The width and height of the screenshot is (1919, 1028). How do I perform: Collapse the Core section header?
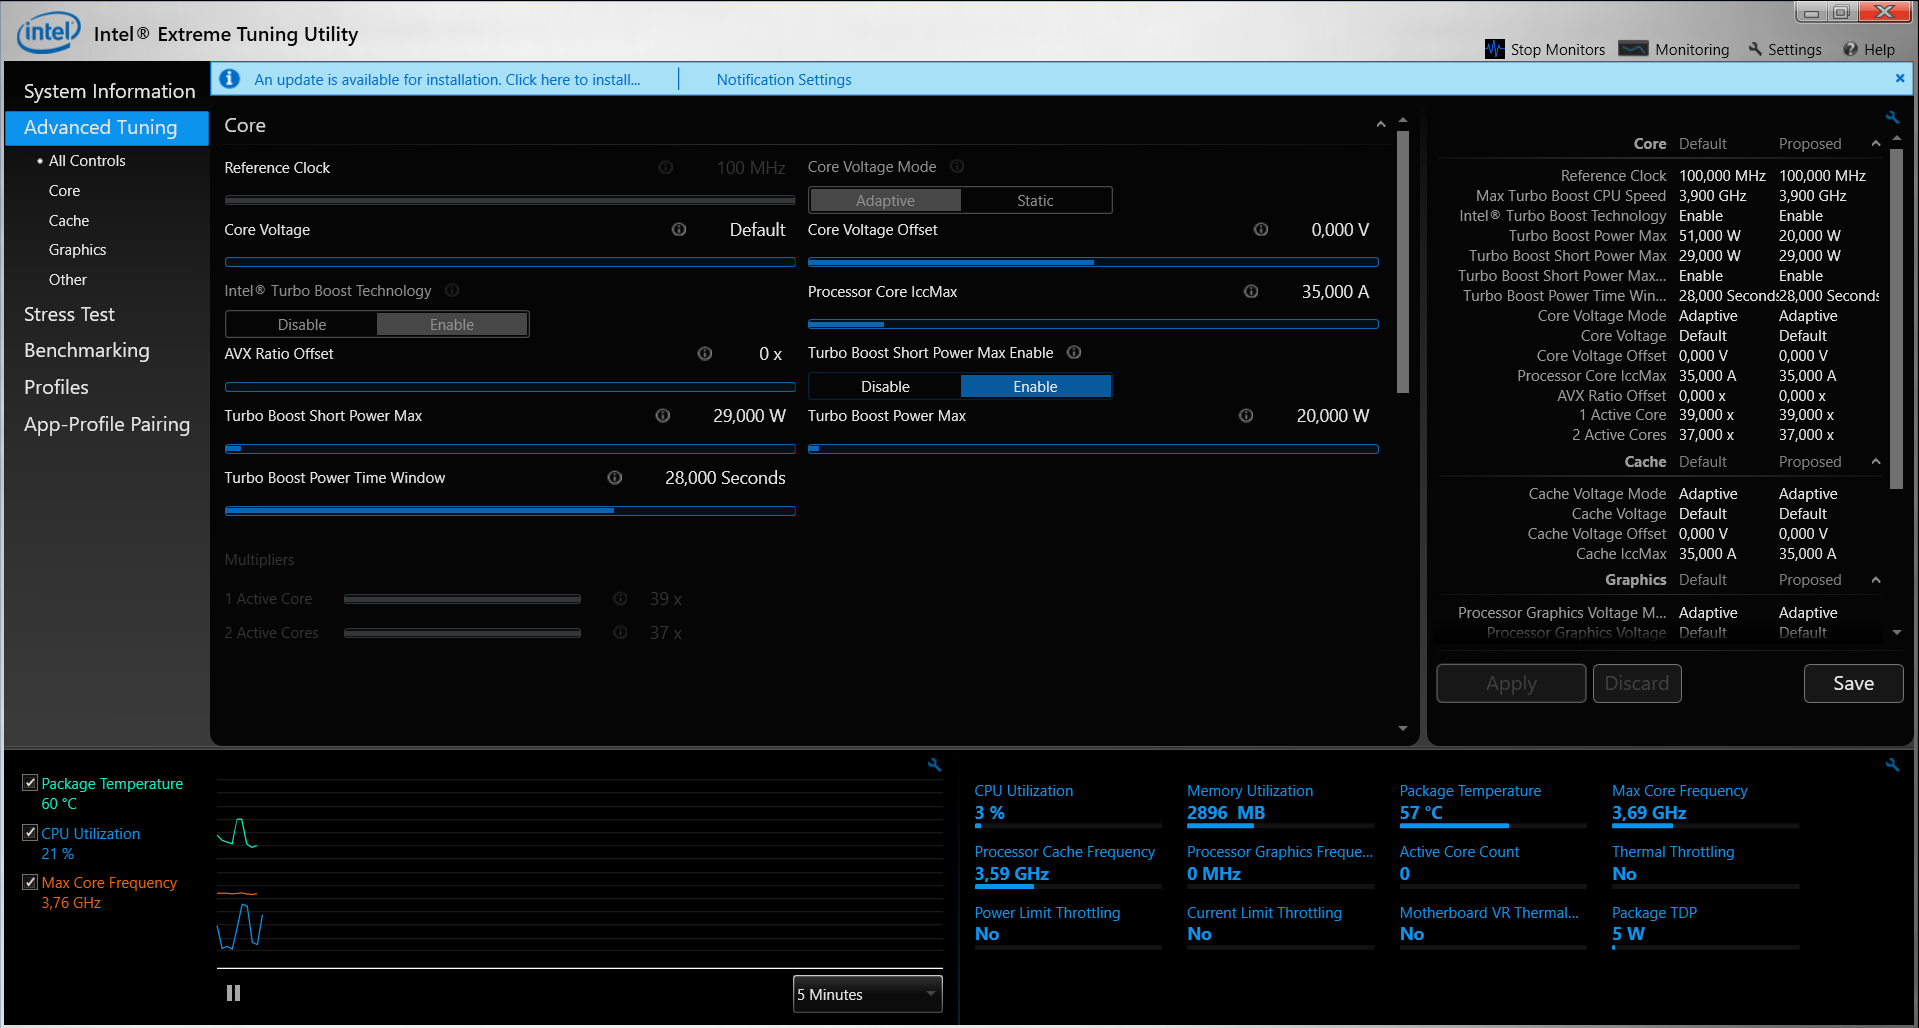[1381, 125]
